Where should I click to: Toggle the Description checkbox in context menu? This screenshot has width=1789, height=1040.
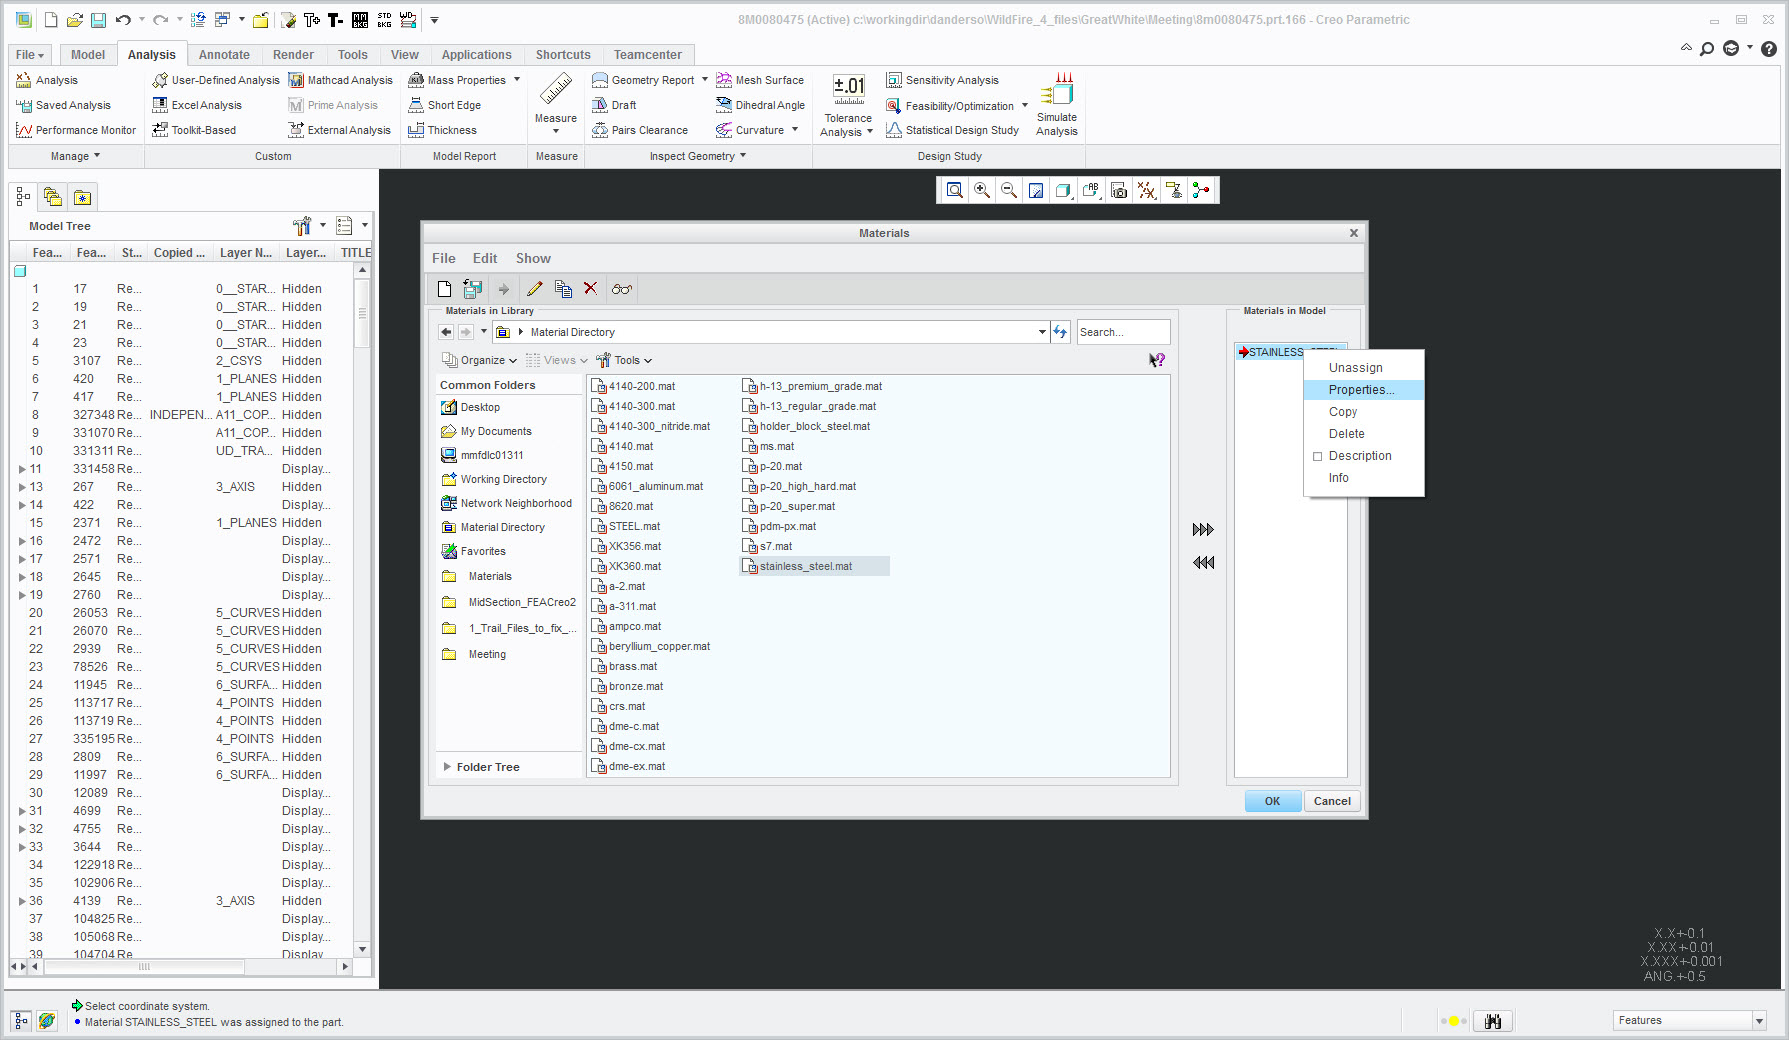click(1317, 456)
